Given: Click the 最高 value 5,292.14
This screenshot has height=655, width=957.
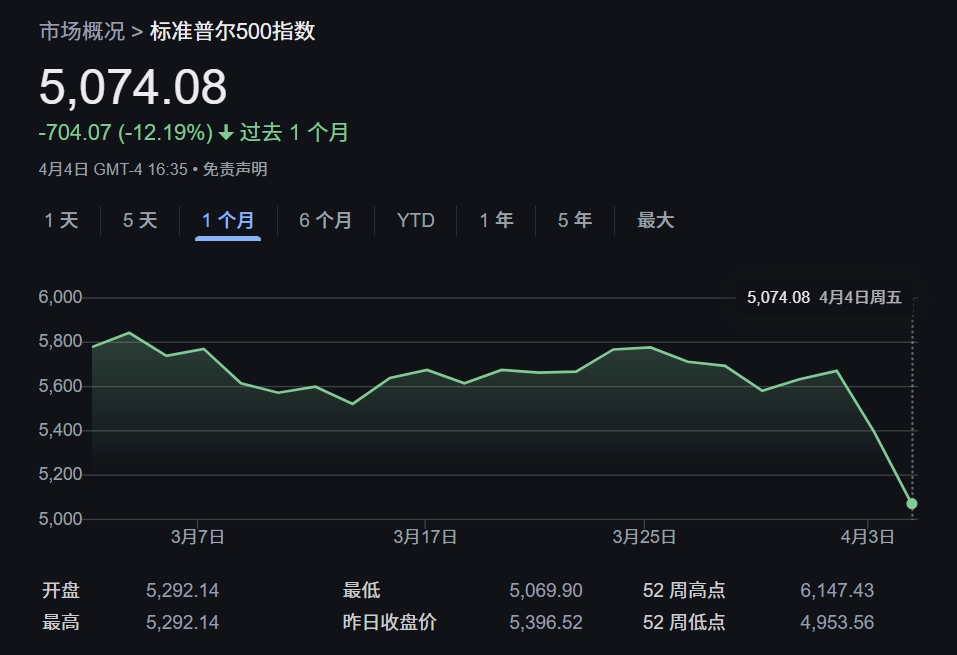Looking at the screenshot, I should pos(182,622).
